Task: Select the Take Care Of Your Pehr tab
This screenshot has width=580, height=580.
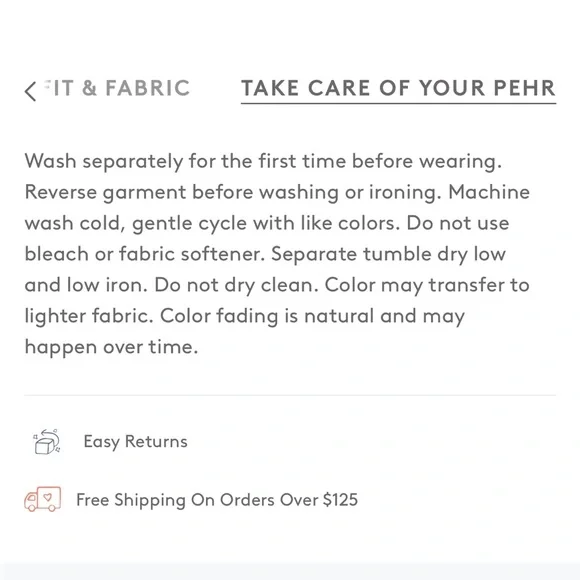Action: coord(398,88)
